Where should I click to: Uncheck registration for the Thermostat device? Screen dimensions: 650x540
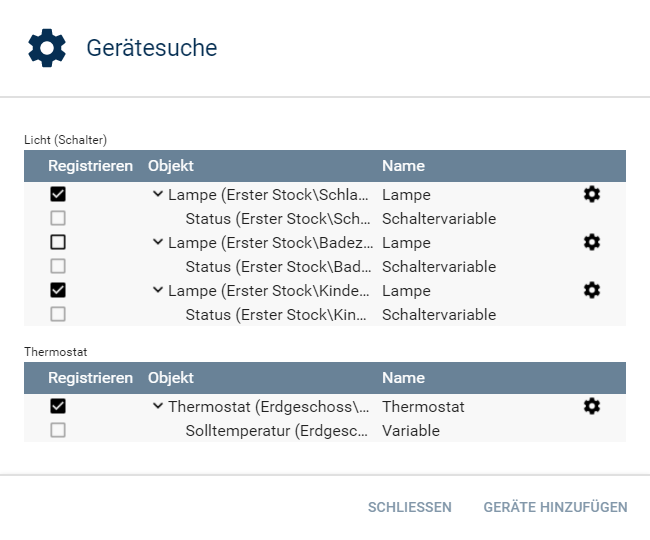click(x=58, y=406)
